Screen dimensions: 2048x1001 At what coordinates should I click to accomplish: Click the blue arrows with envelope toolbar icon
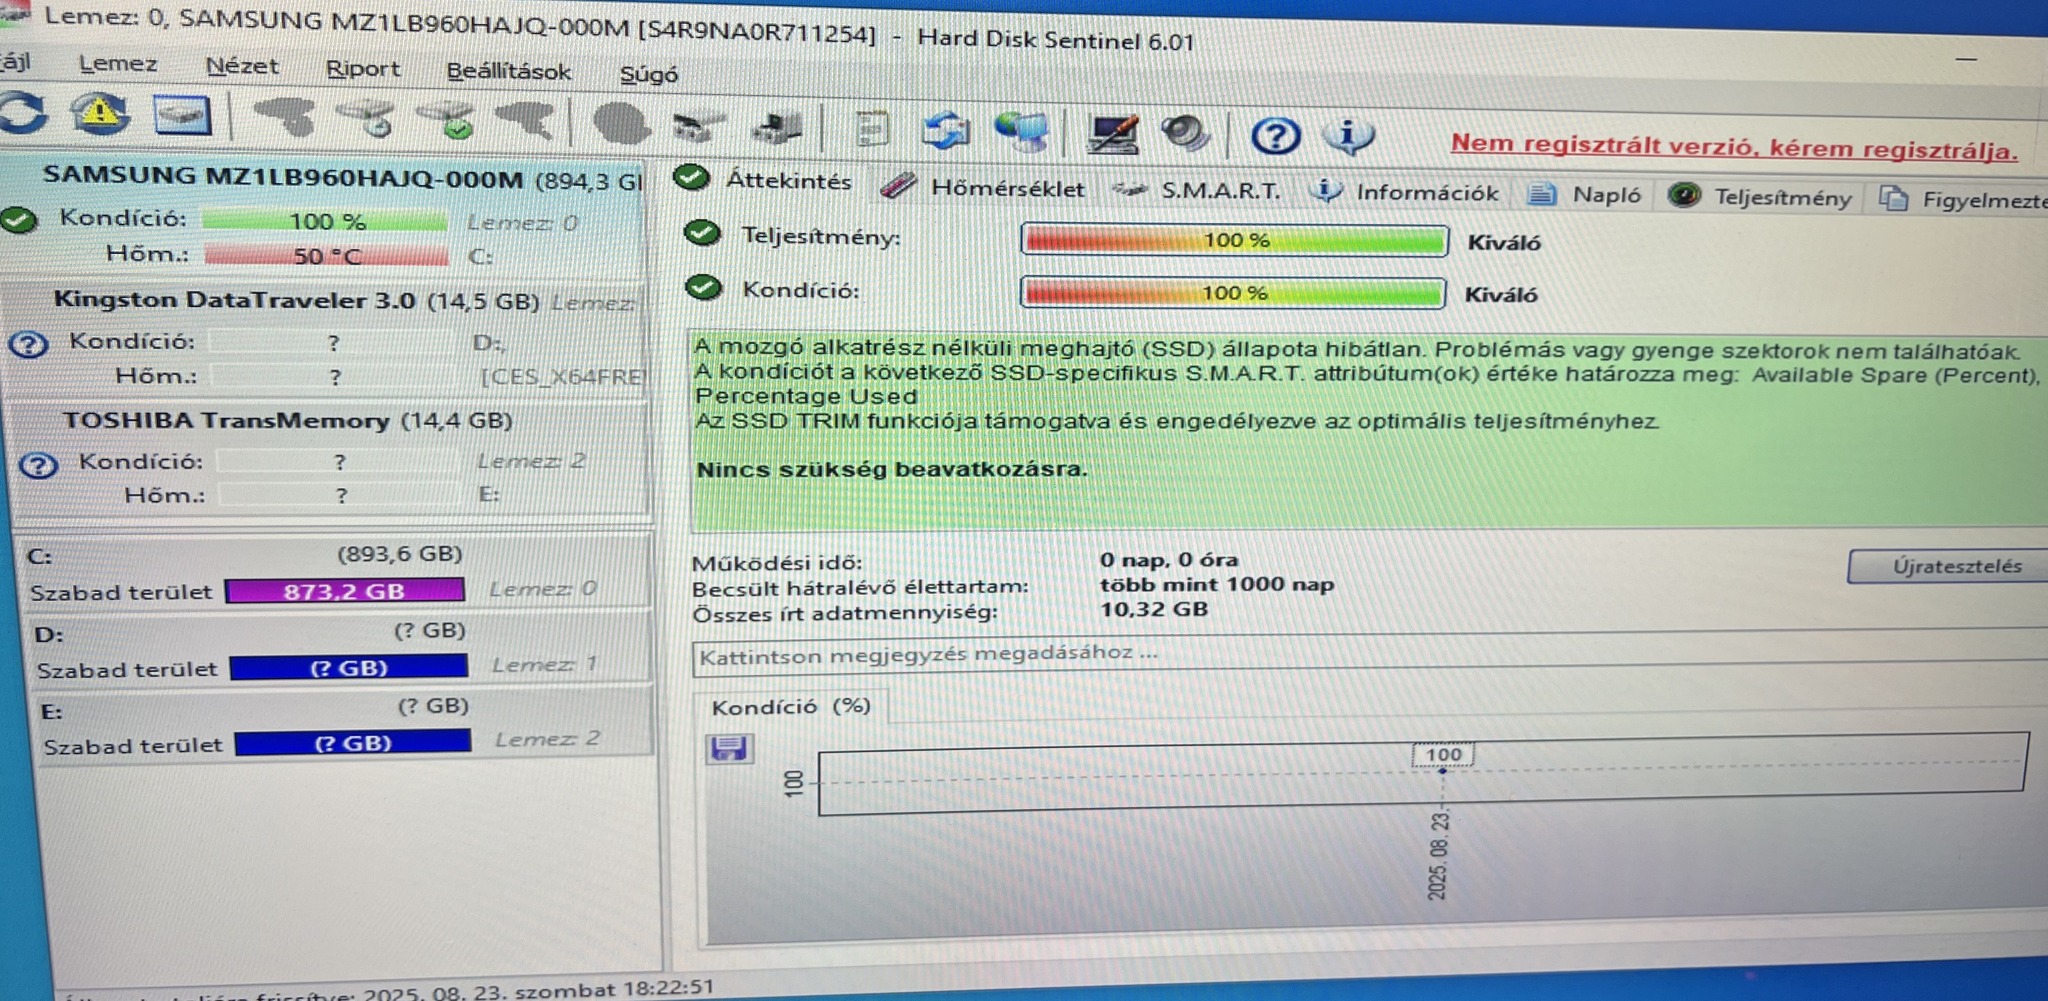946,131
